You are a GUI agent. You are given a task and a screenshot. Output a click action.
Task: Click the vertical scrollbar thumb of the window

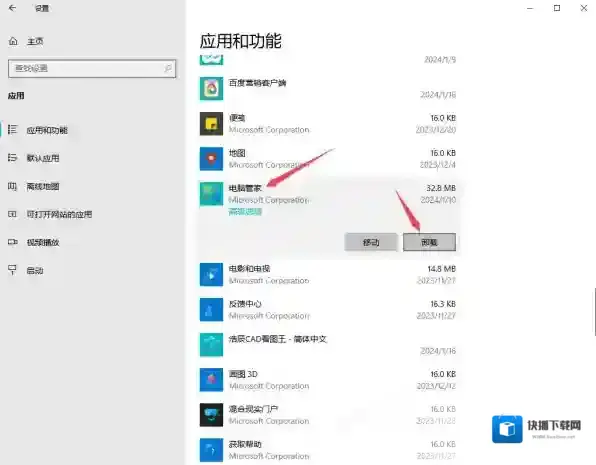tap(594, 312)
